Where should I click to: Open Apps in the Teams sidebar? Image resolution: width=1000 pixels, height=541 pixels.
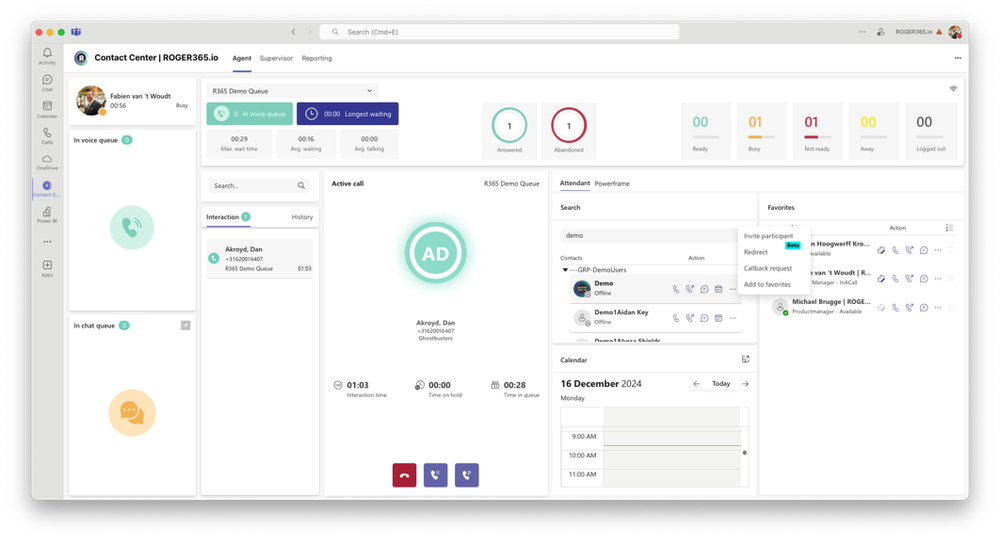(47, 268)
